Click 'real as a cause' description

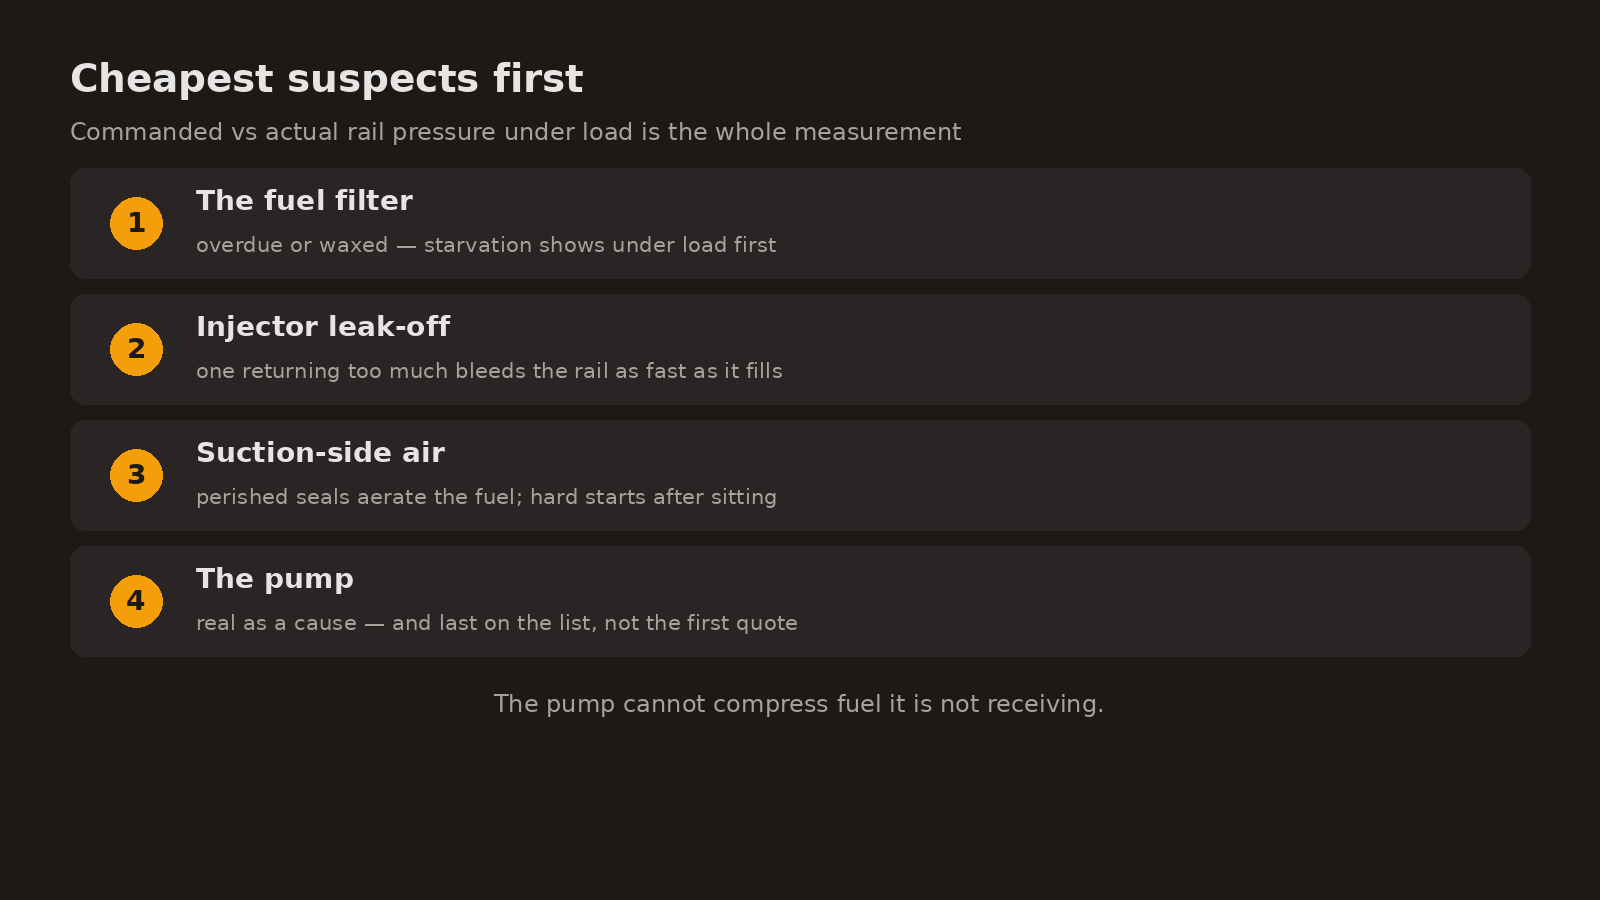497,623
